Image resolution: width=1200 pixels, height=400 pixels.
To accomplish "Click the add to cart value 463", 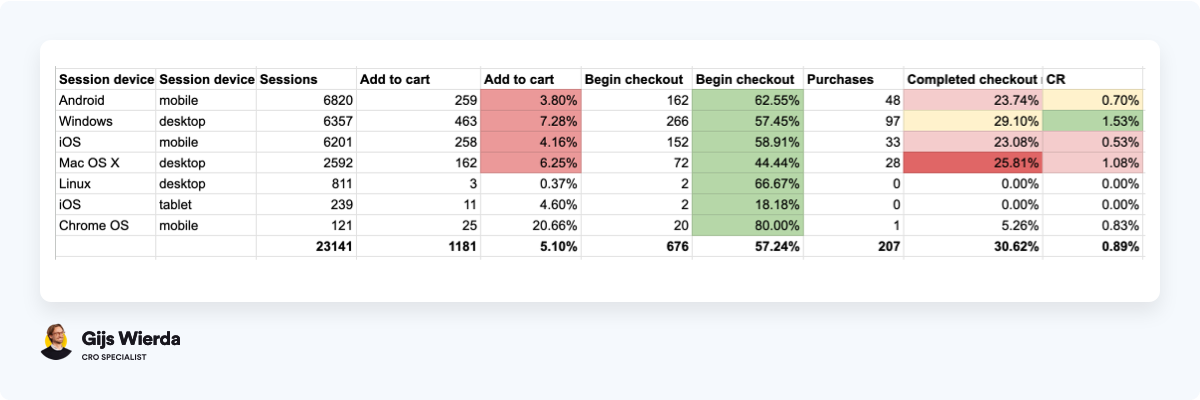I will click(419, 121).
